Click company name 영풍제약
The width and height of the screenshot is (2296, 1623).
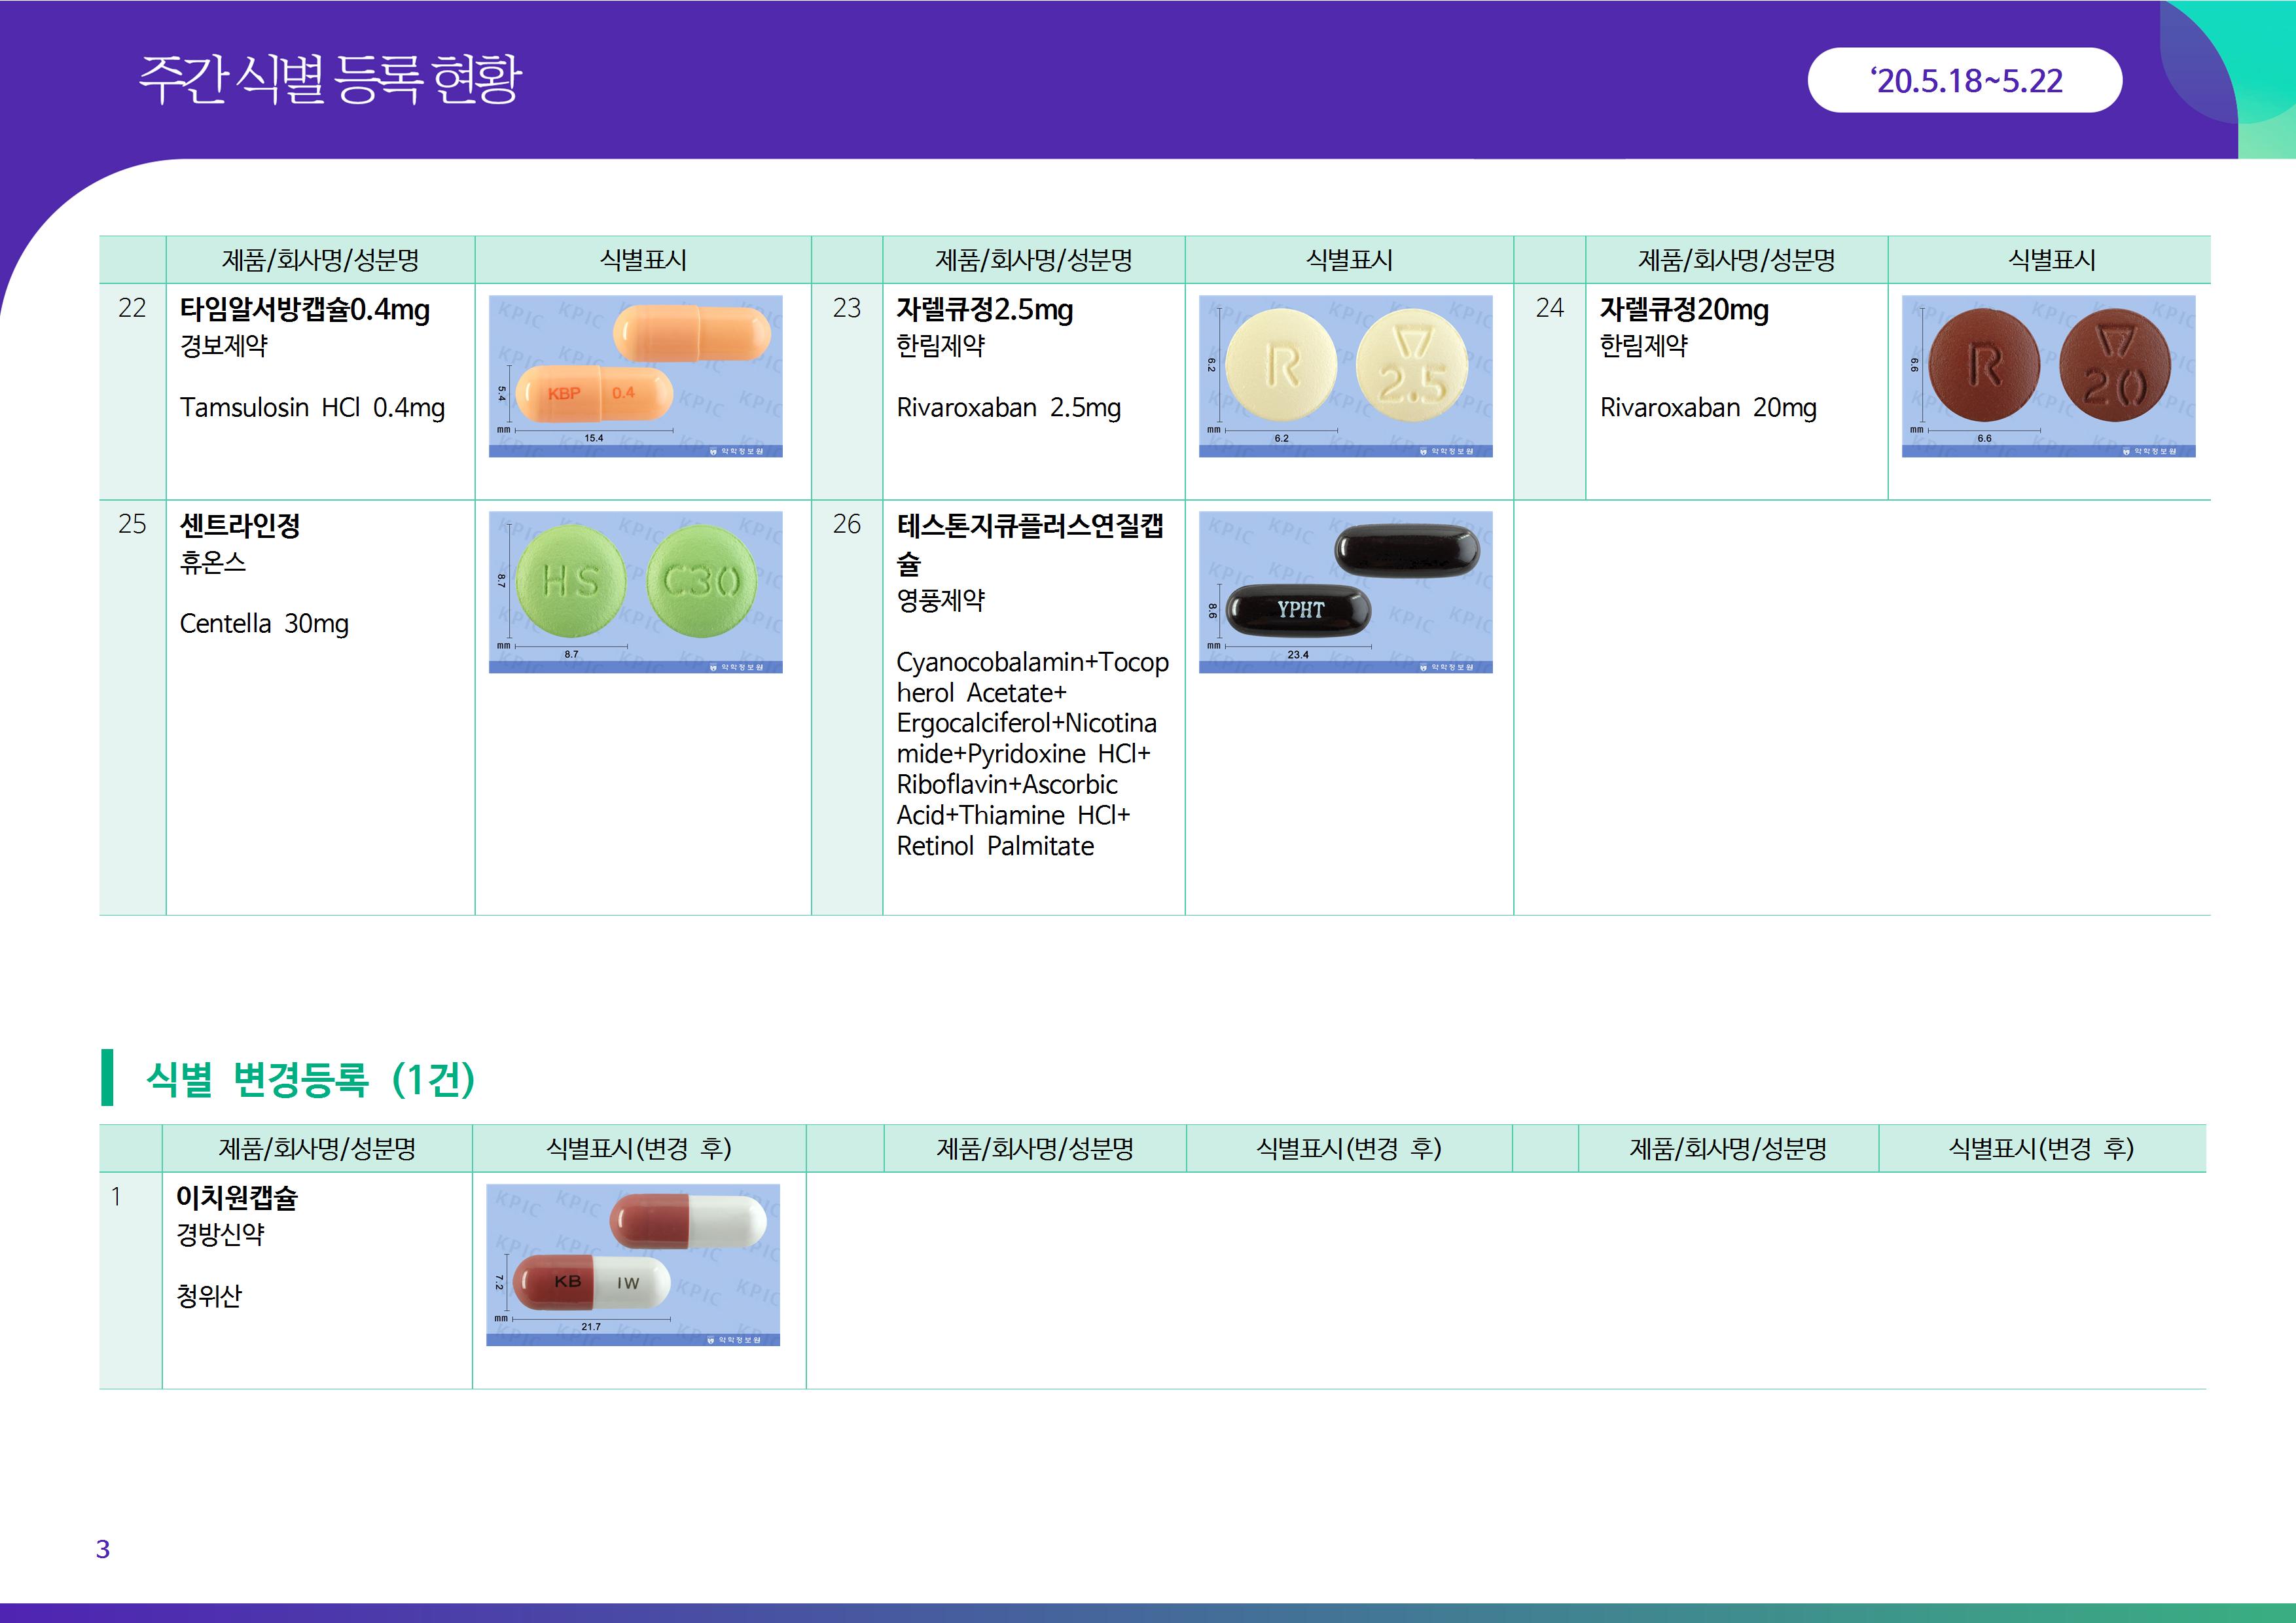pos(940,600)
